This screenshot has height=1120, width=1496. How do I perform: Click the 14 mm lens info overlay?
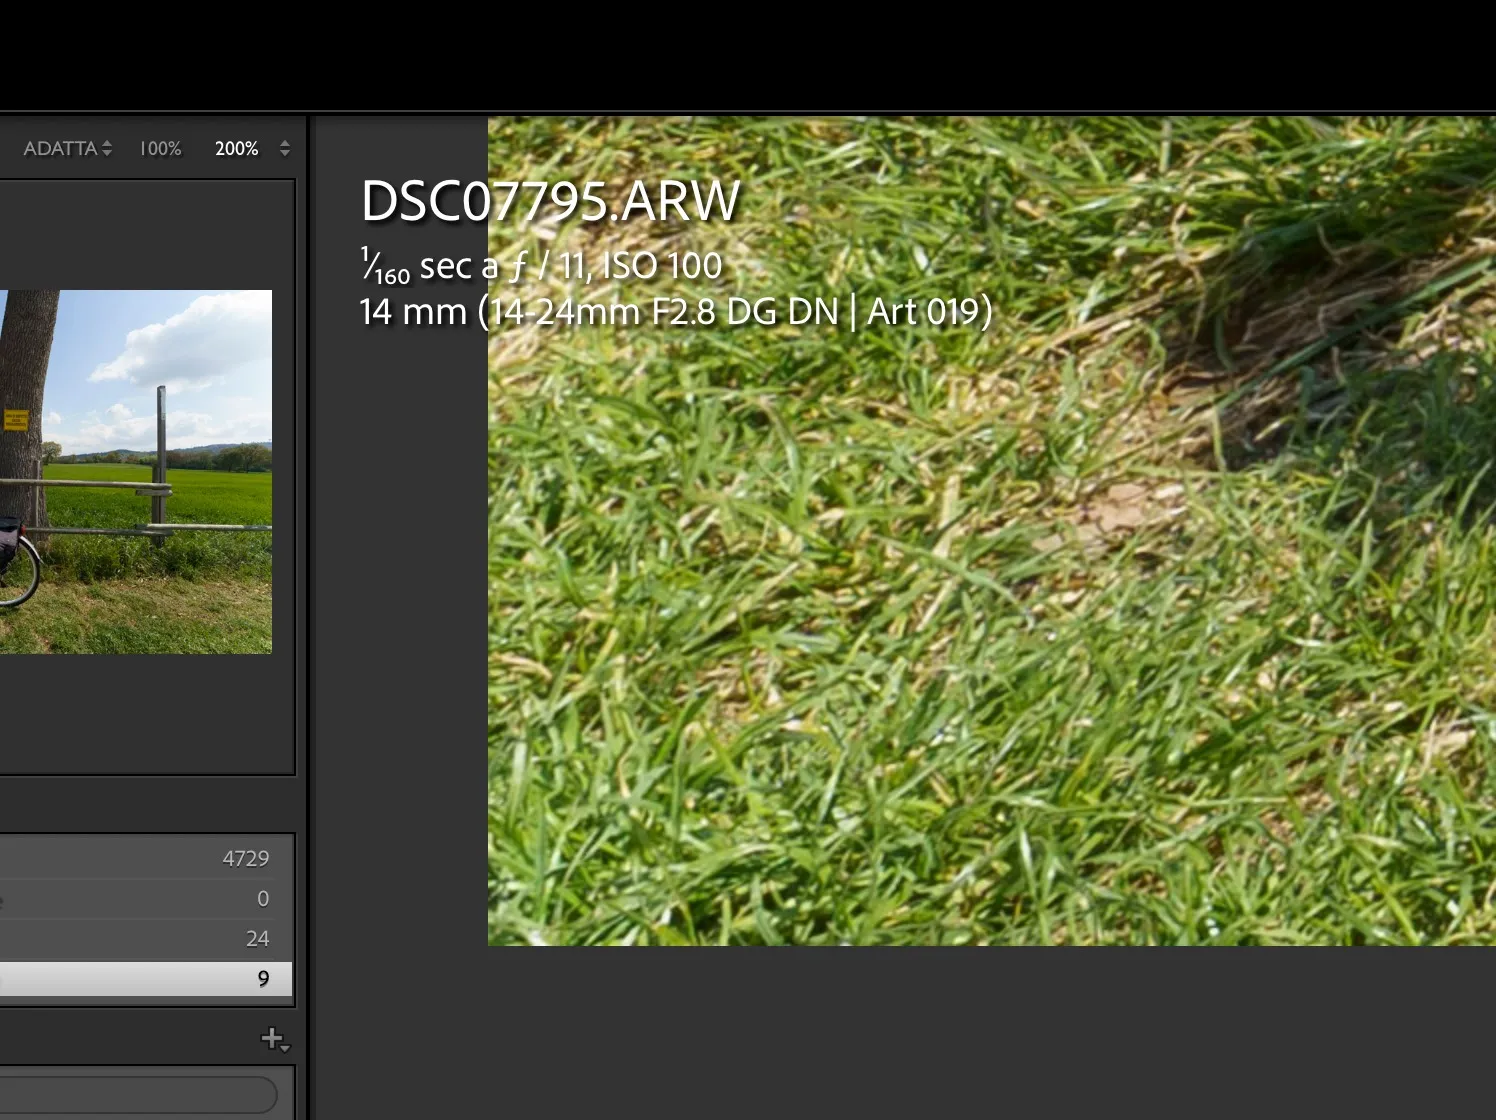point(676,311)
